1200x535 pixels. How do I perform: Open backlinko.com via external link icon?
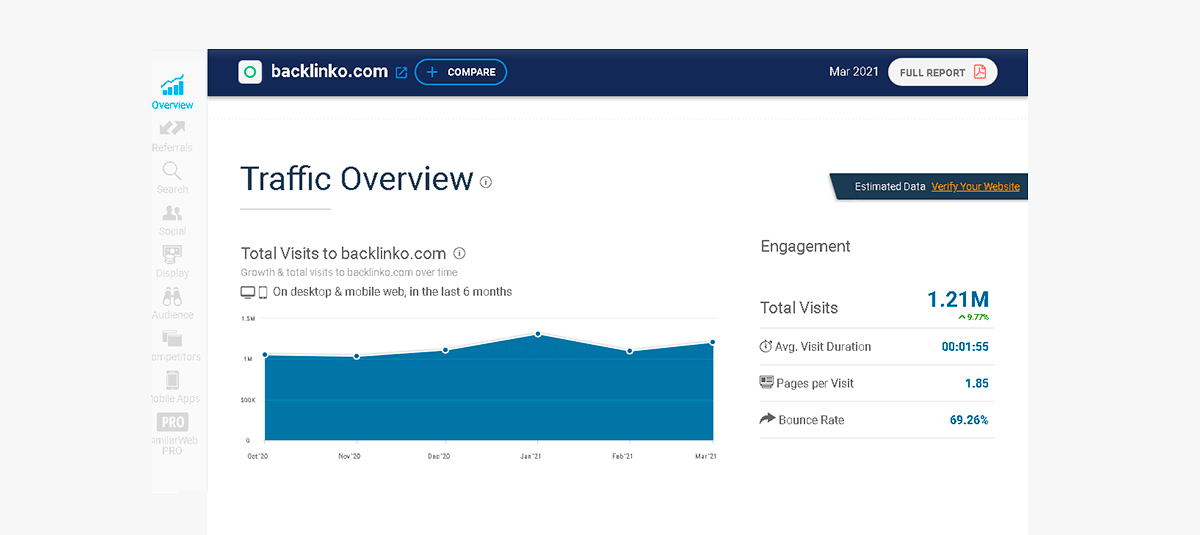click(x=402, y=72)
